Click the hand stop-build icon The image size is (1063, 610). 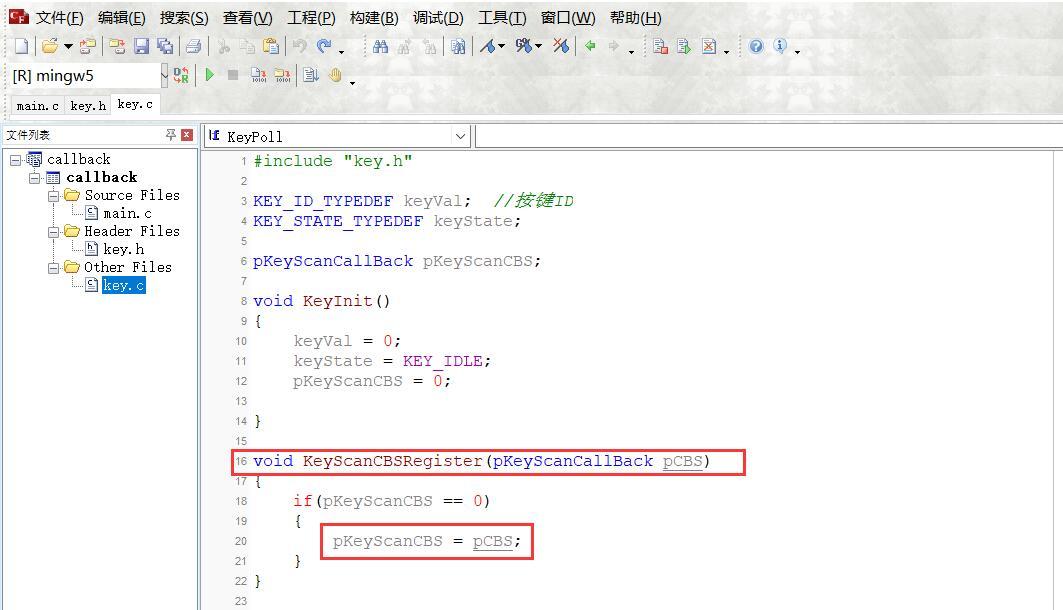click(x=336, y=75)
